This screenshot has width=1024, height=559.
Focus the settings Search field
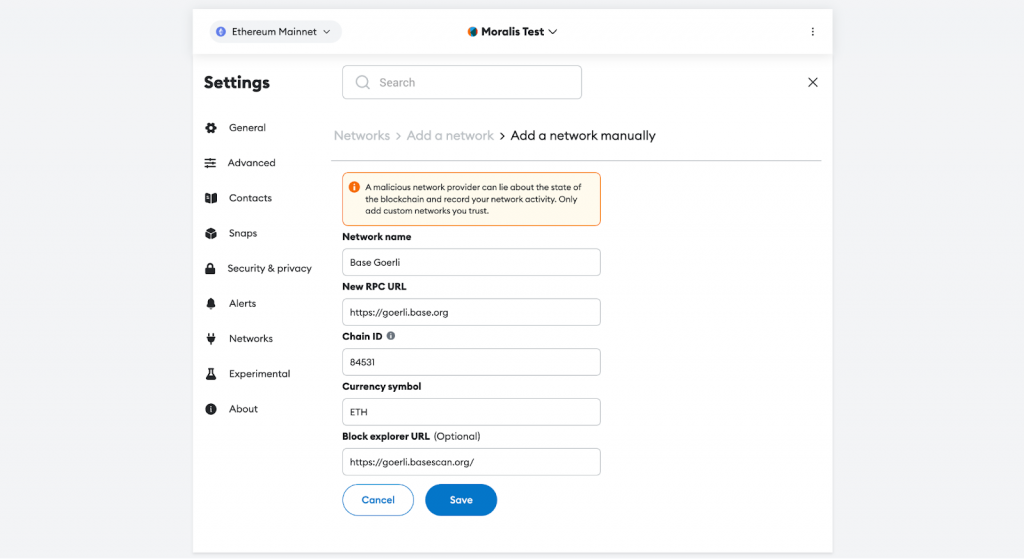pyautogui.click(x=462, y=82)
